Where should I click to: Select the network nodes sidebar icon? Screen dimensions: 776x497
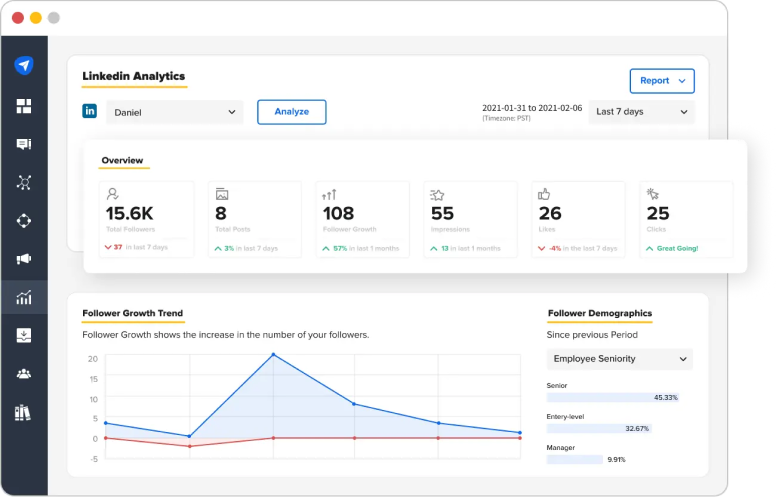point(24,182)
